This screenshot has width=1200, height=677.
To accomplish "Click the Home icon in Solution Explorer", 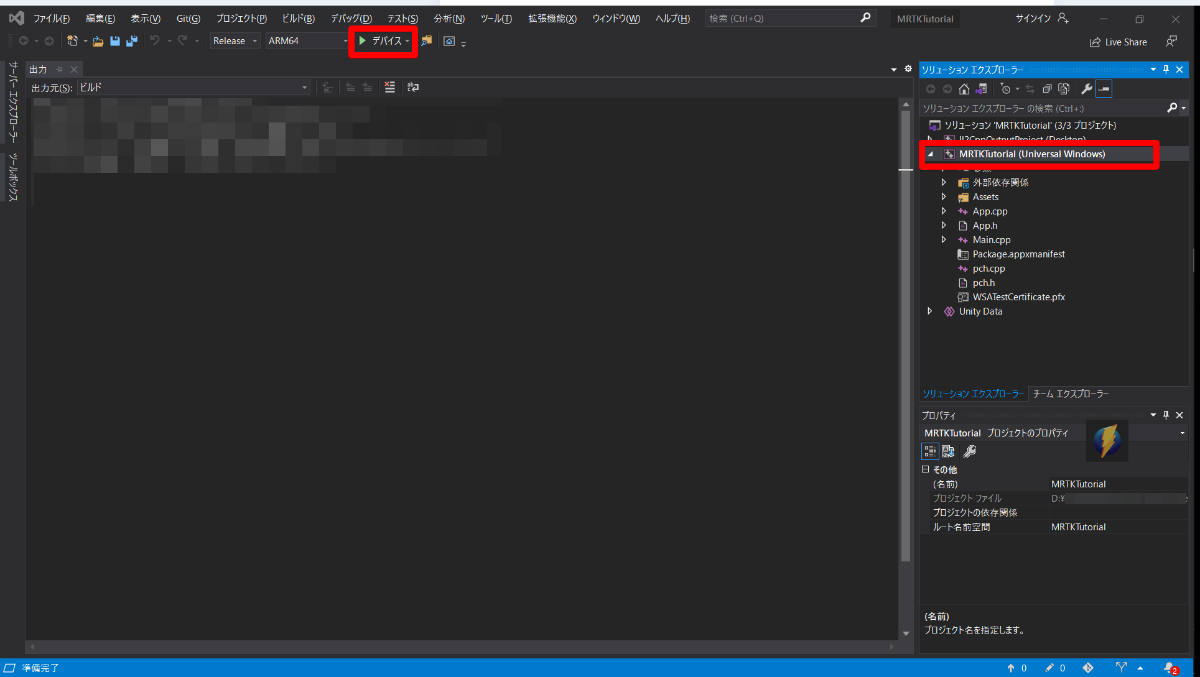I will [x=963, y=89].
